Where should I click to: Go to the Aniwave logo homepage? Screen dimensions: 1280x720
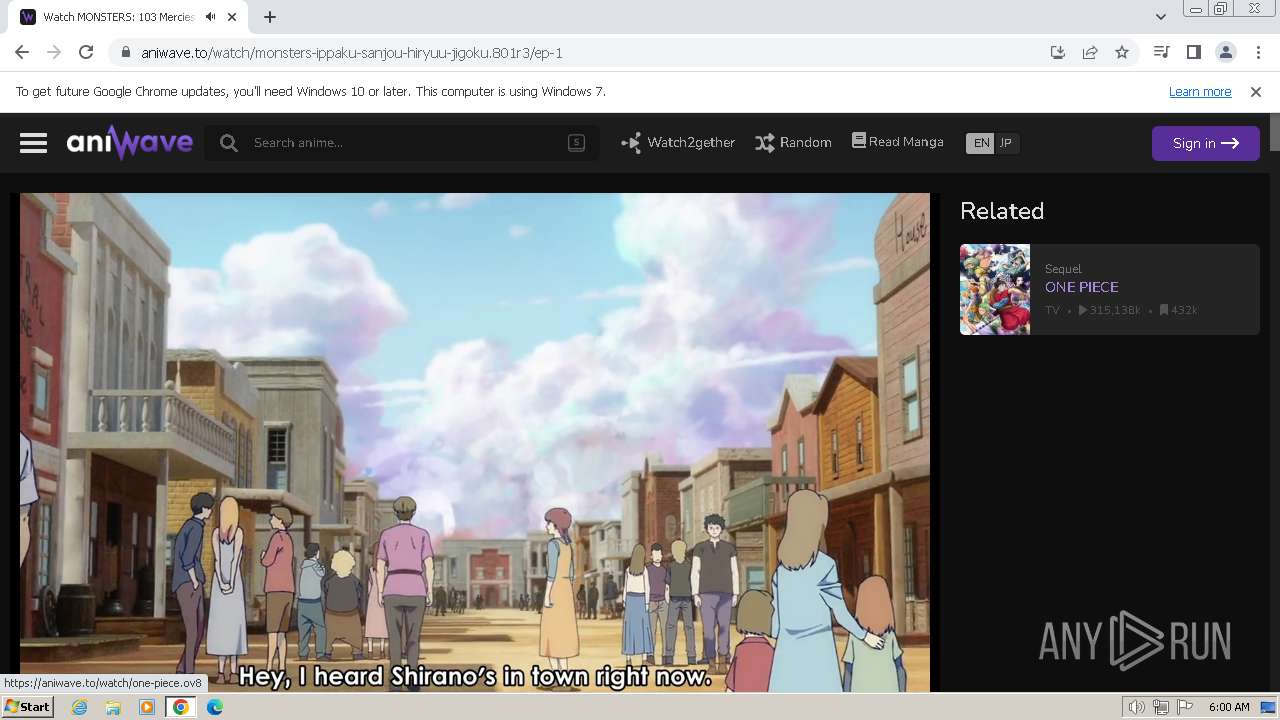pos(130,143)
